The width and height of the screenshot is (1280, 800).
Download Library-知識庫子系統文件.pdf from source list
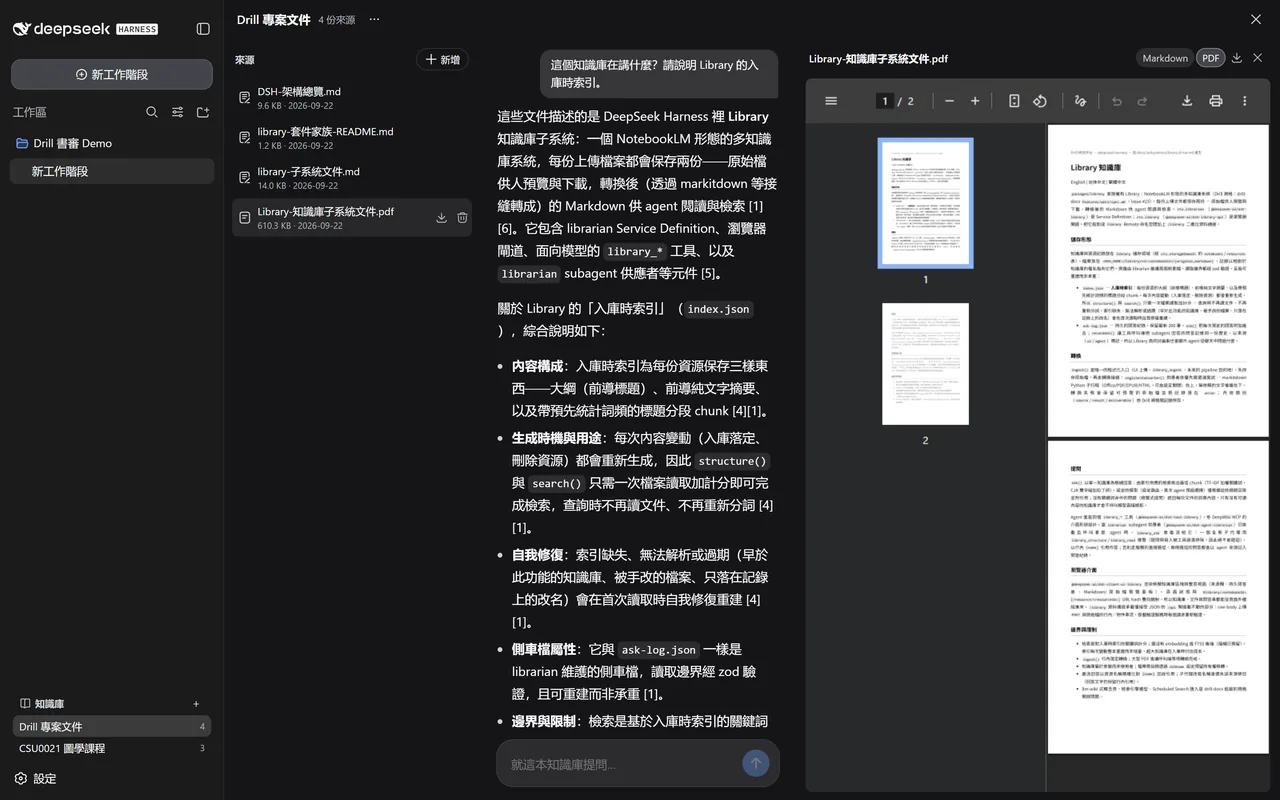pos(441,217)
